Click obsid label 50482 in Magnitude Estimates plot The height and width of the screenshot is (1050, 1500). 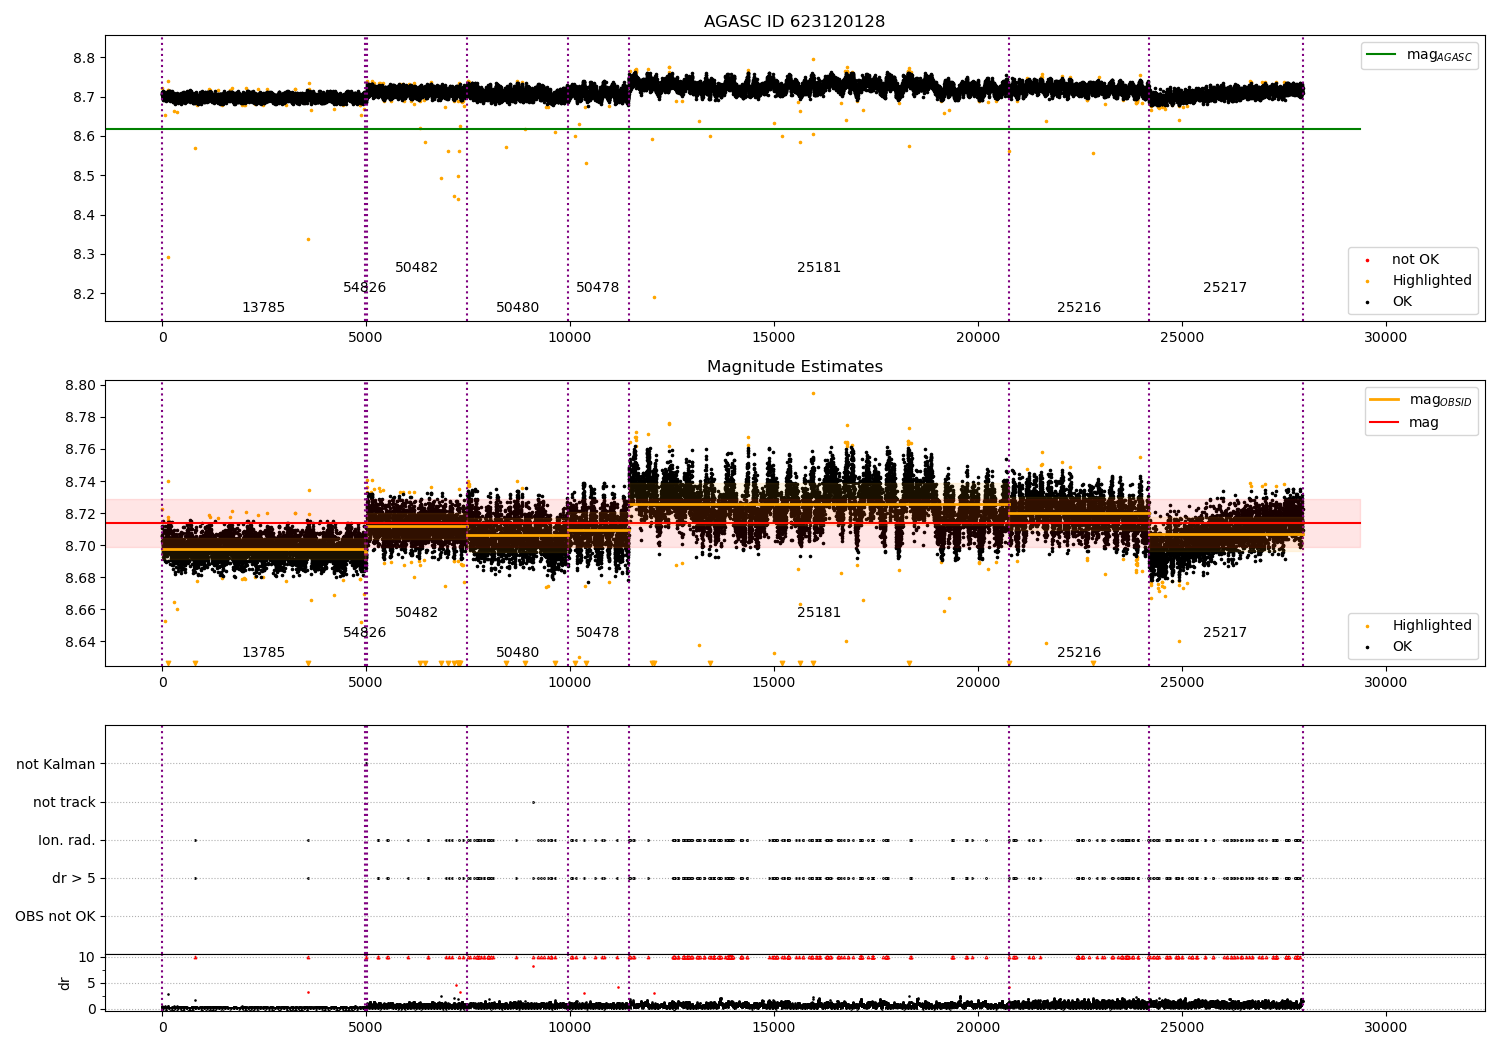(x=416, y=613)
